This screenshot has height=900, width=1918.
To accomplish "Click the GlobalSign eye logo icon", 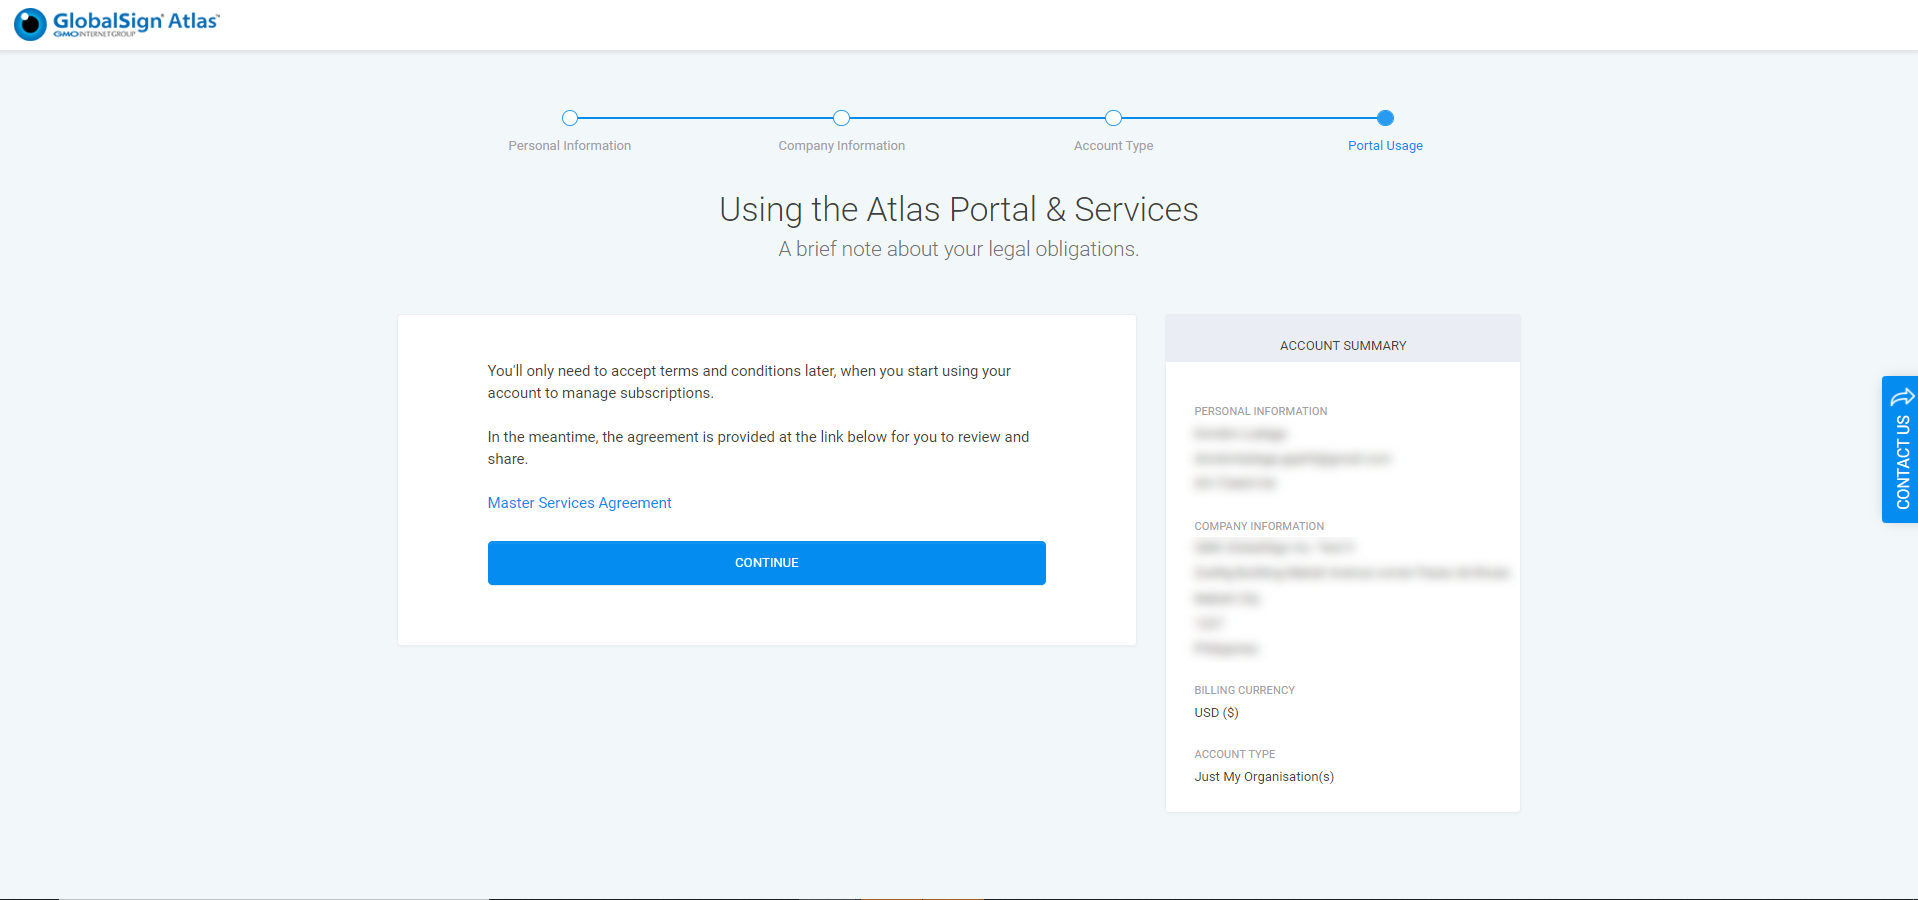I will (x=30, y=24).
